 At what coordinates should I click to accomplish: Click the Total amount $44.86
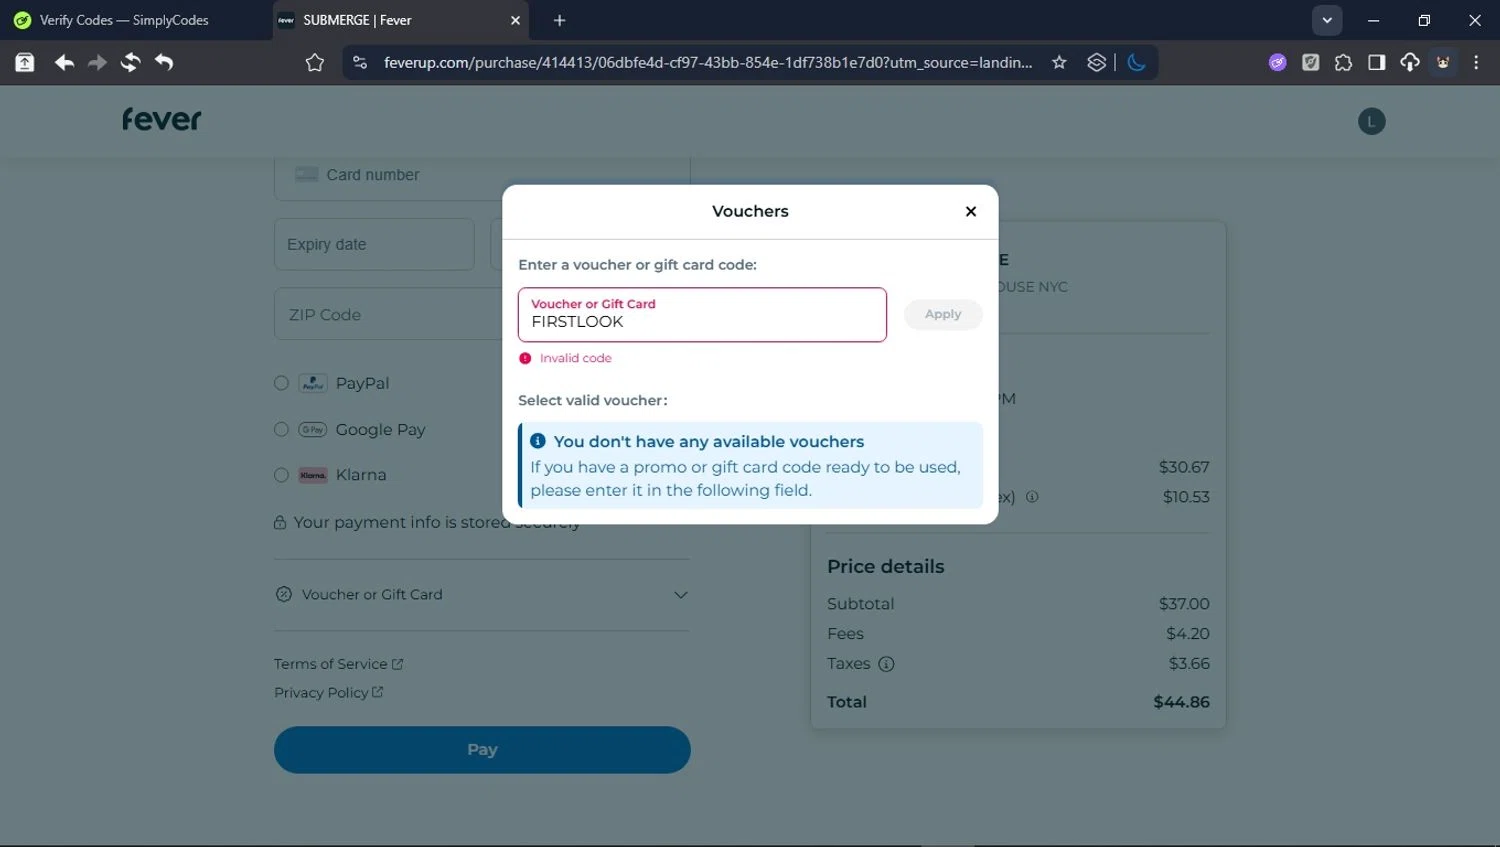[x=1181, y=702]
